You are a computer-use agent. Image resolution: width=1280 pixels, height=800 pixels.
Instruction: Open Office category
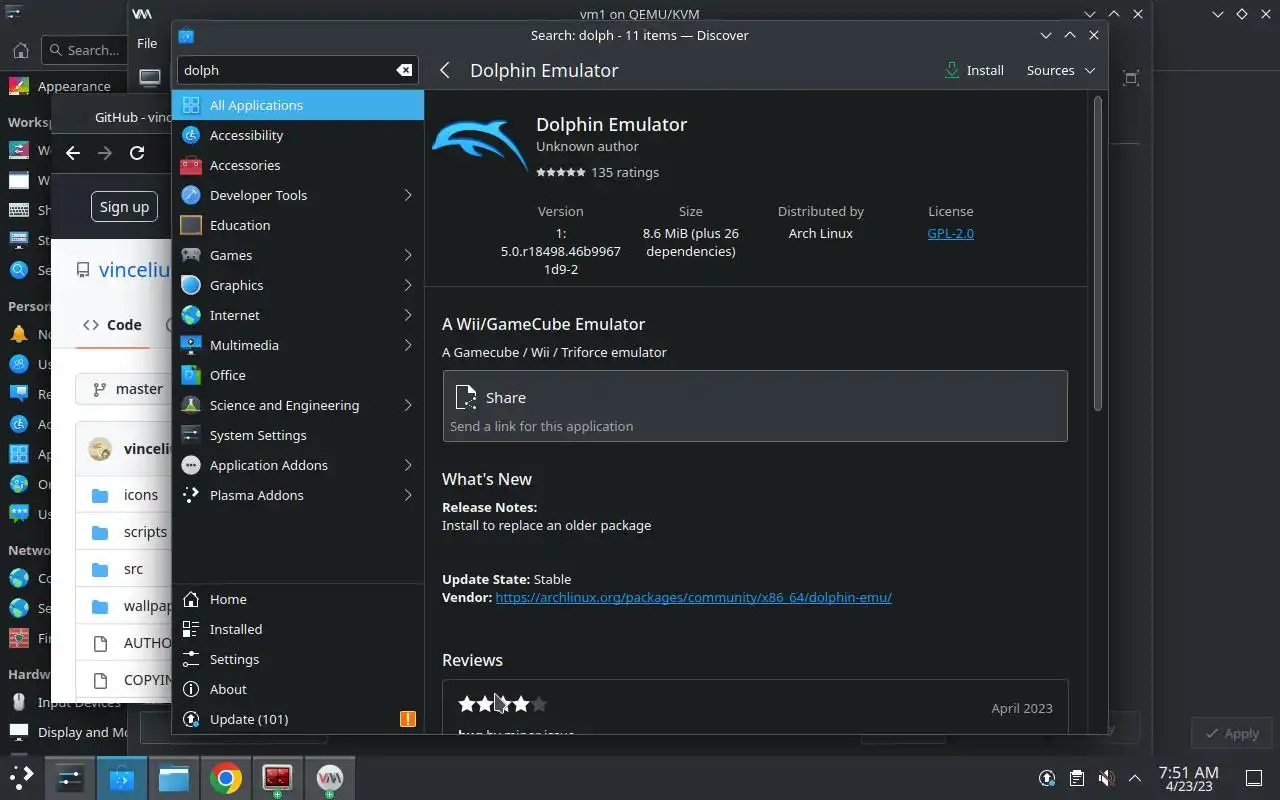(298, 375)
